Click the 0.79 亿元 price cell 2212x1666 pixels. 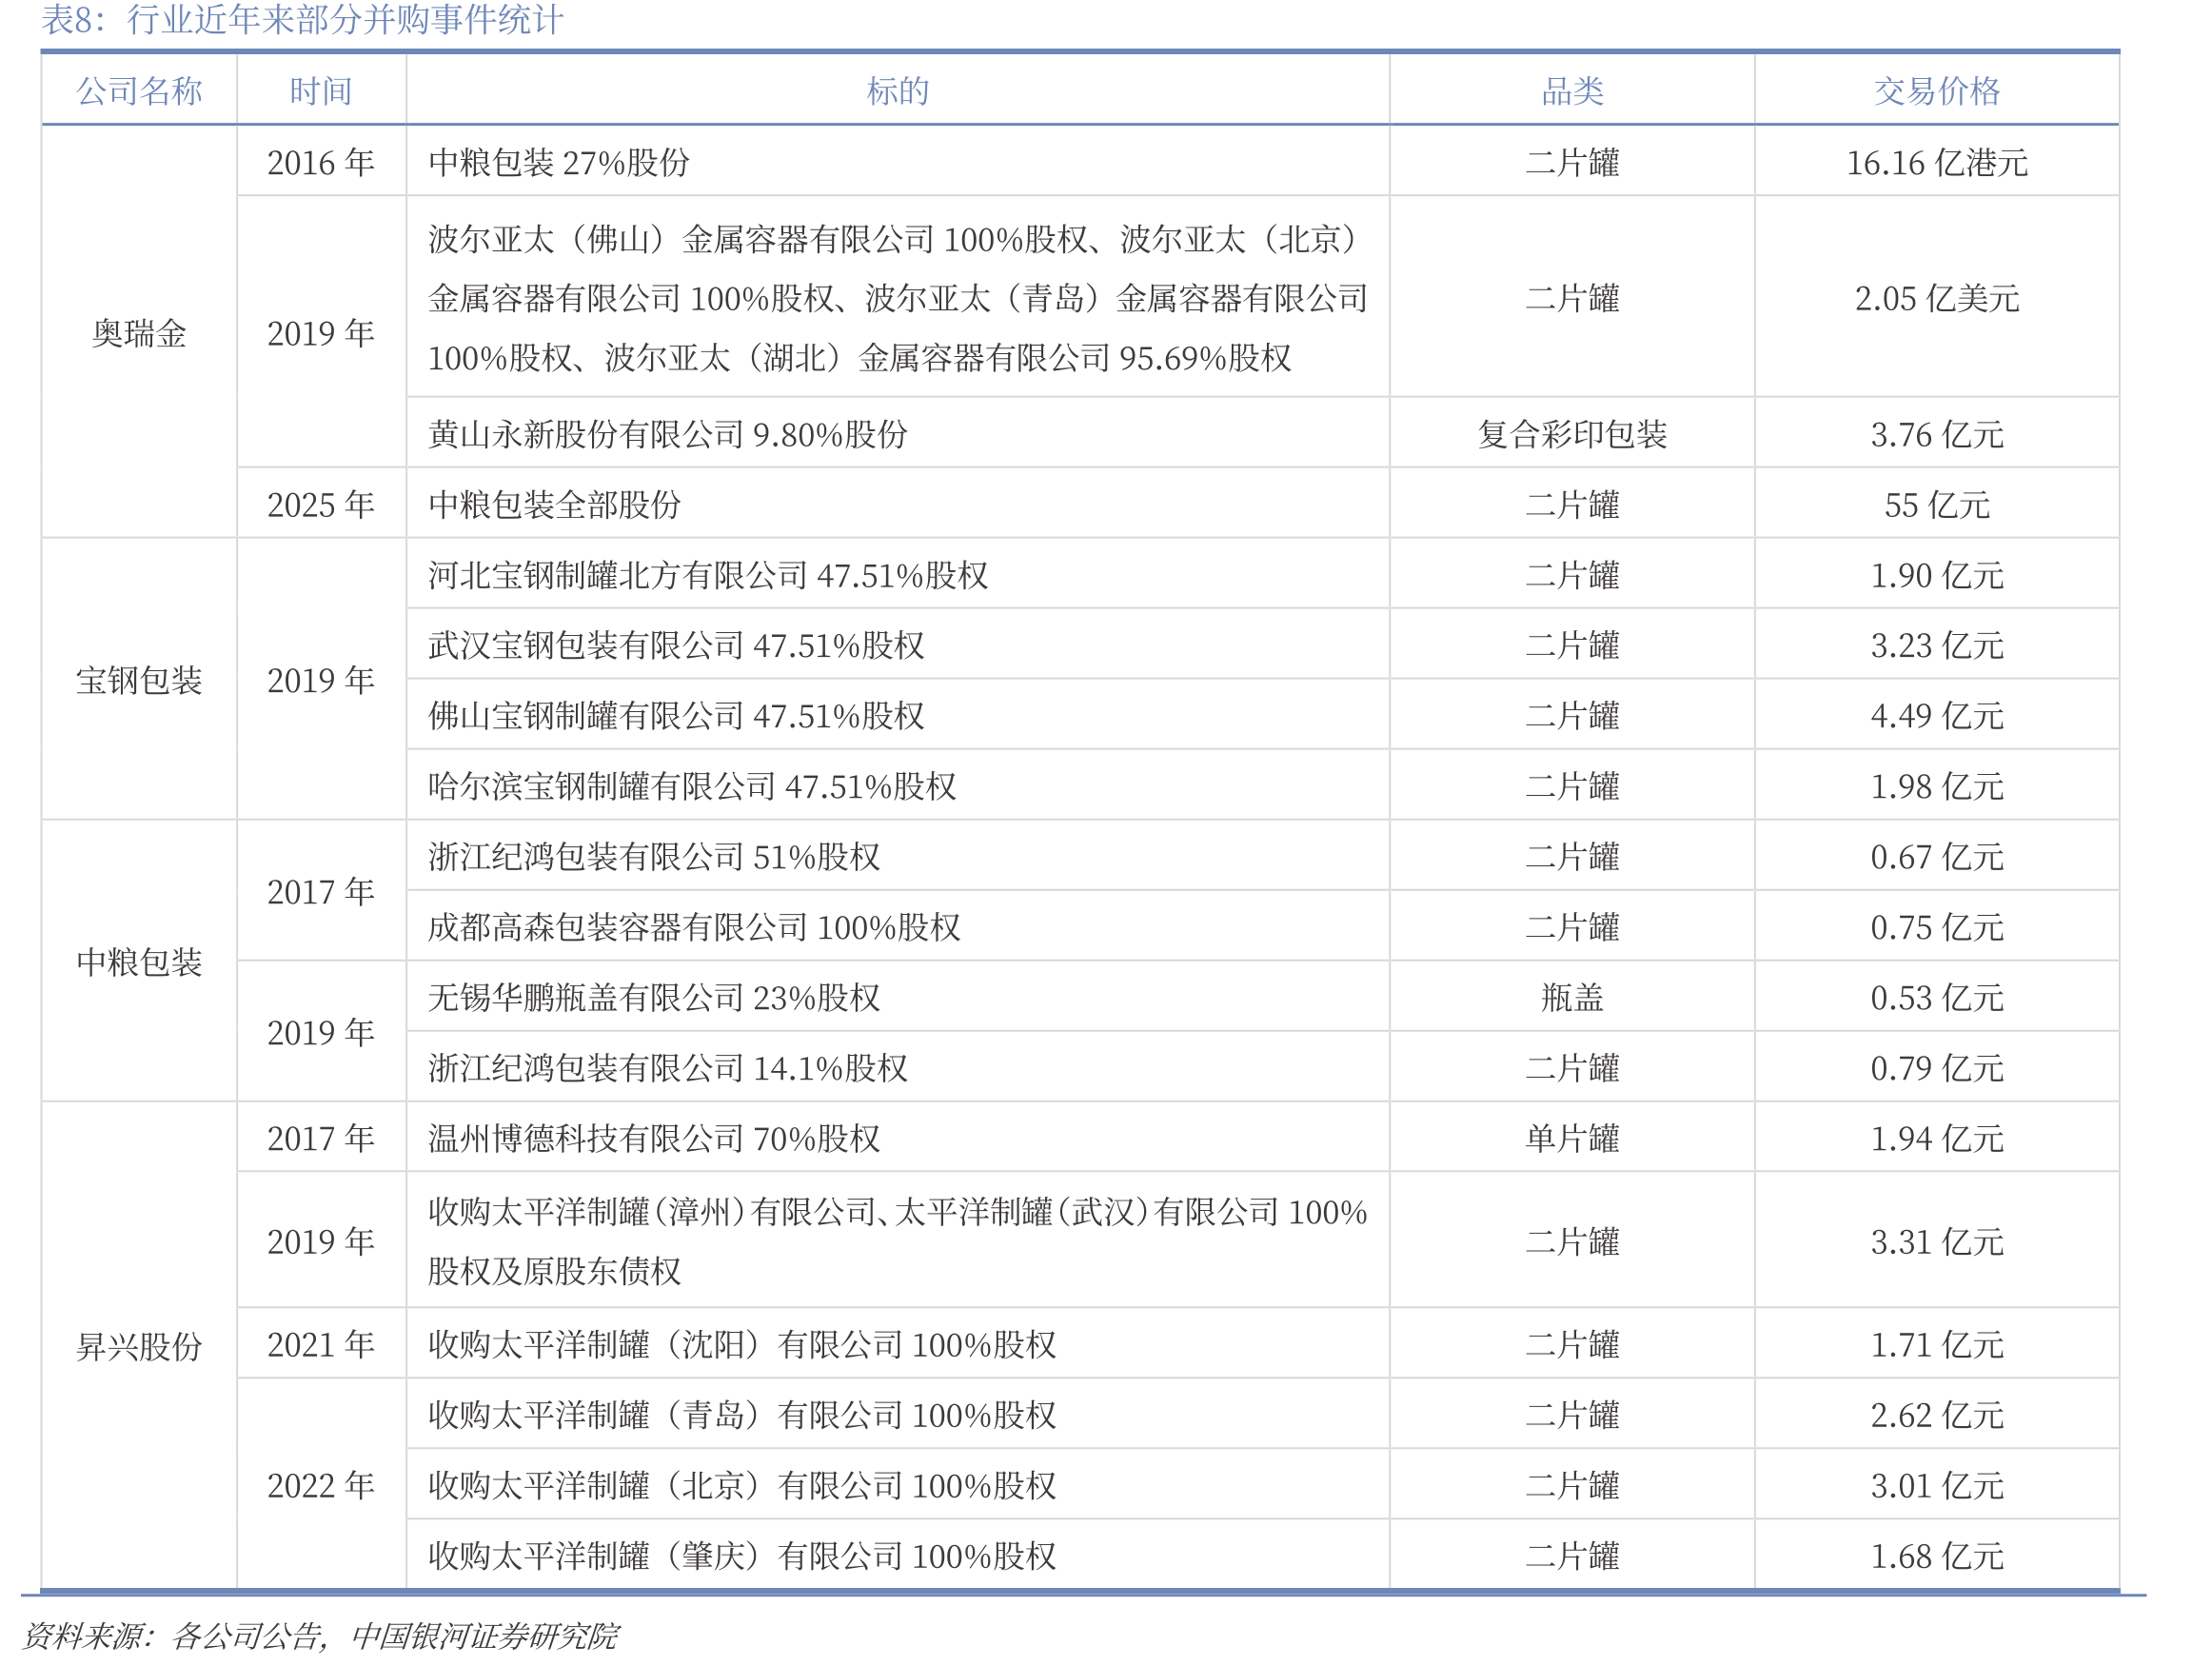point(1937,1068)
